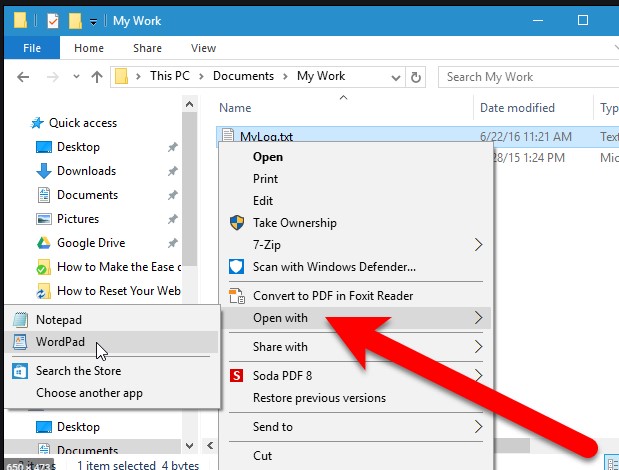
Task: Expand the Send to submenu arrow
Action: (x=478, y=427)
